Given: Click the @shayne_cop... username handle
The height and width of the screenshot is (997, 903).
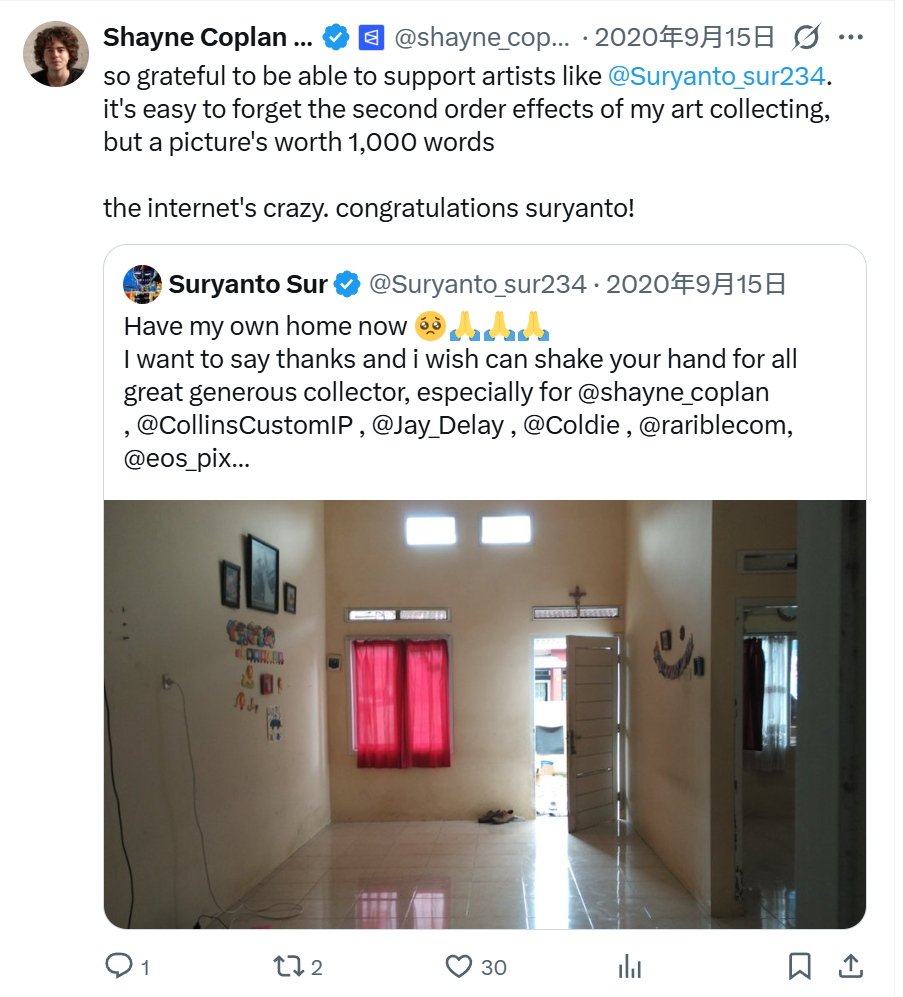Looking at the screenshot, I should click(482, 38).
